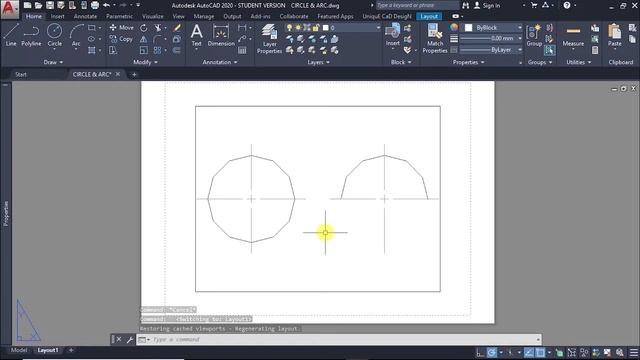
Task: Open Layer Properties manager
Action: pyautogui.click(x=269, y=39)
